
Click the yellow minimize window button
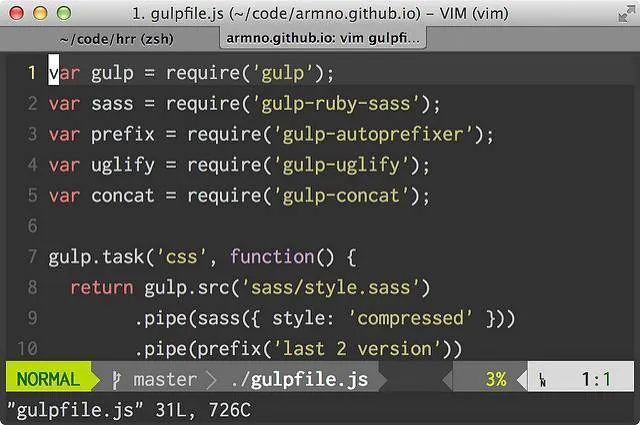pos(41,14)
